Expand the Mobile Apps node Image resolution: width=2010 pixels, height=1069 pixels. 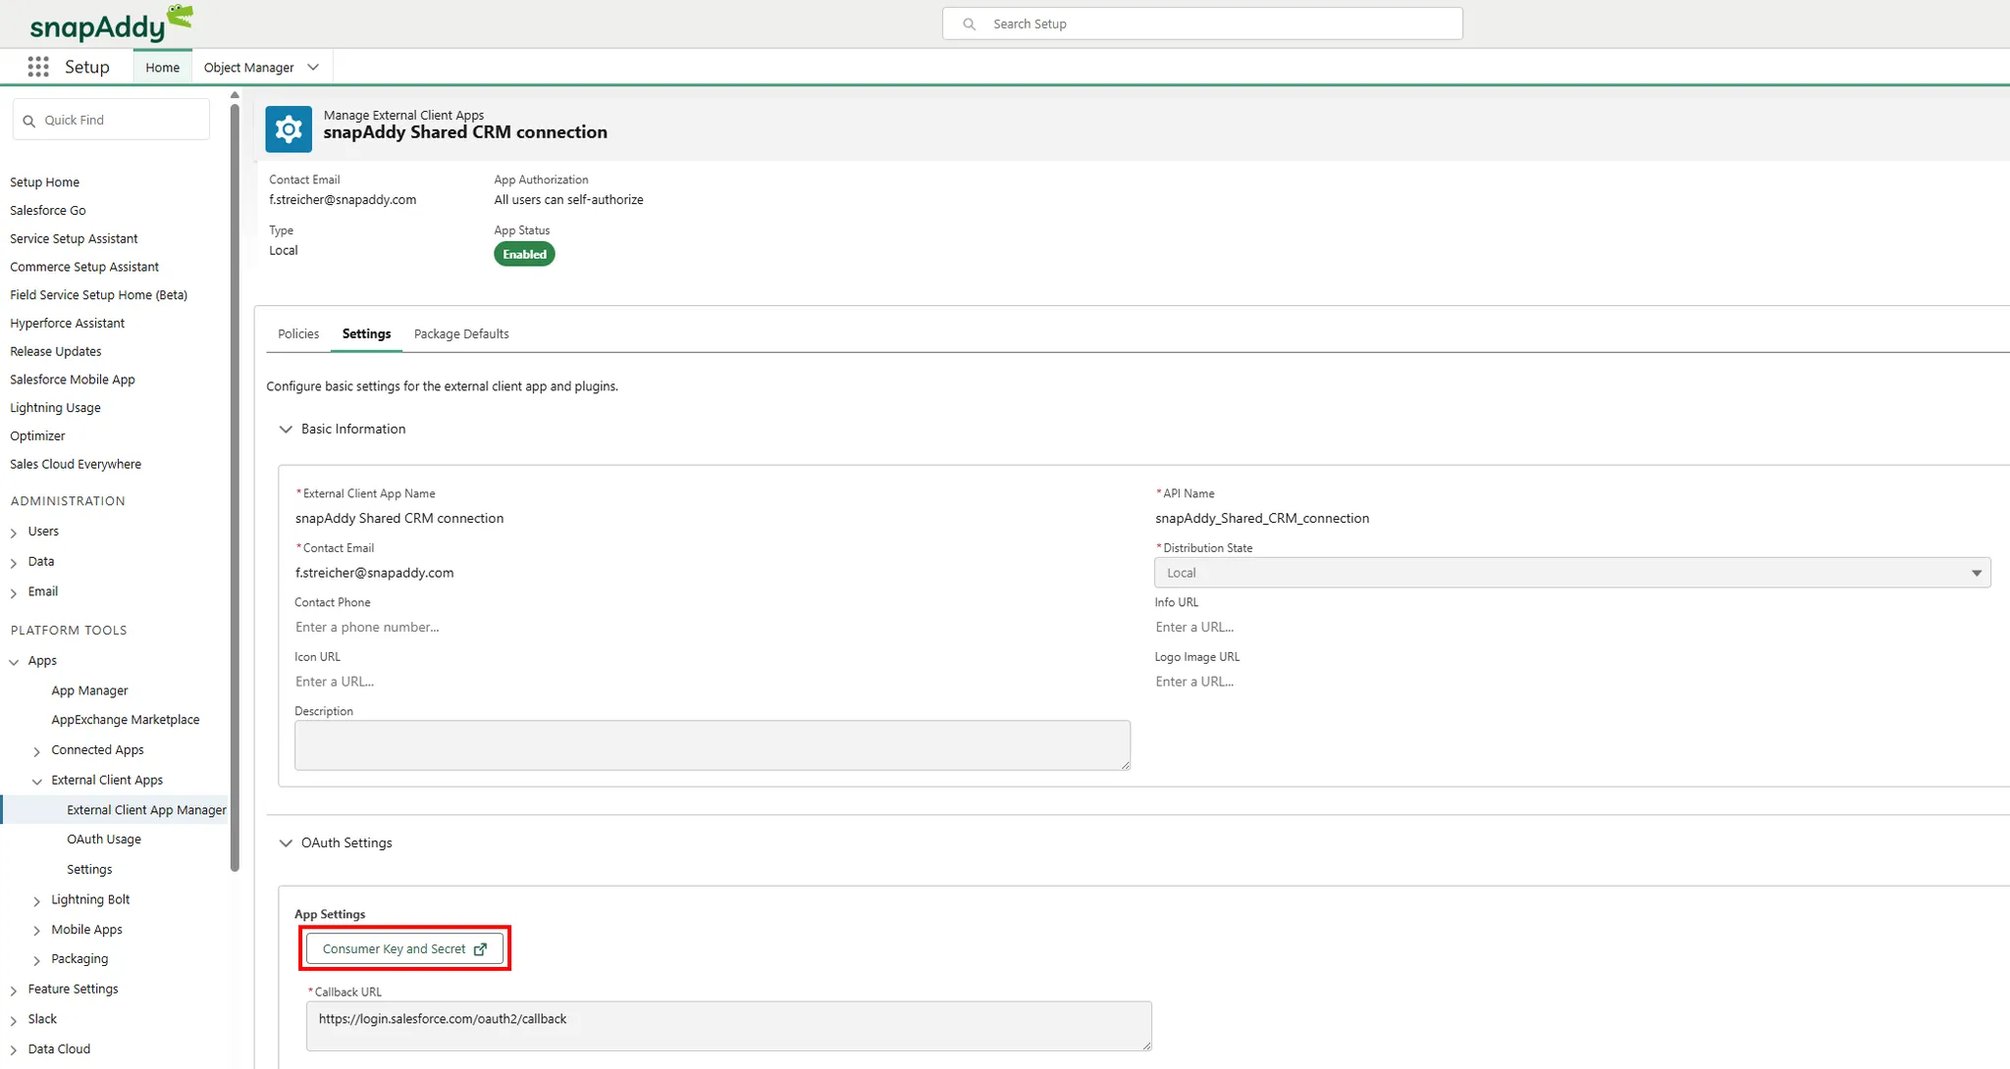(x=37, y=931)
